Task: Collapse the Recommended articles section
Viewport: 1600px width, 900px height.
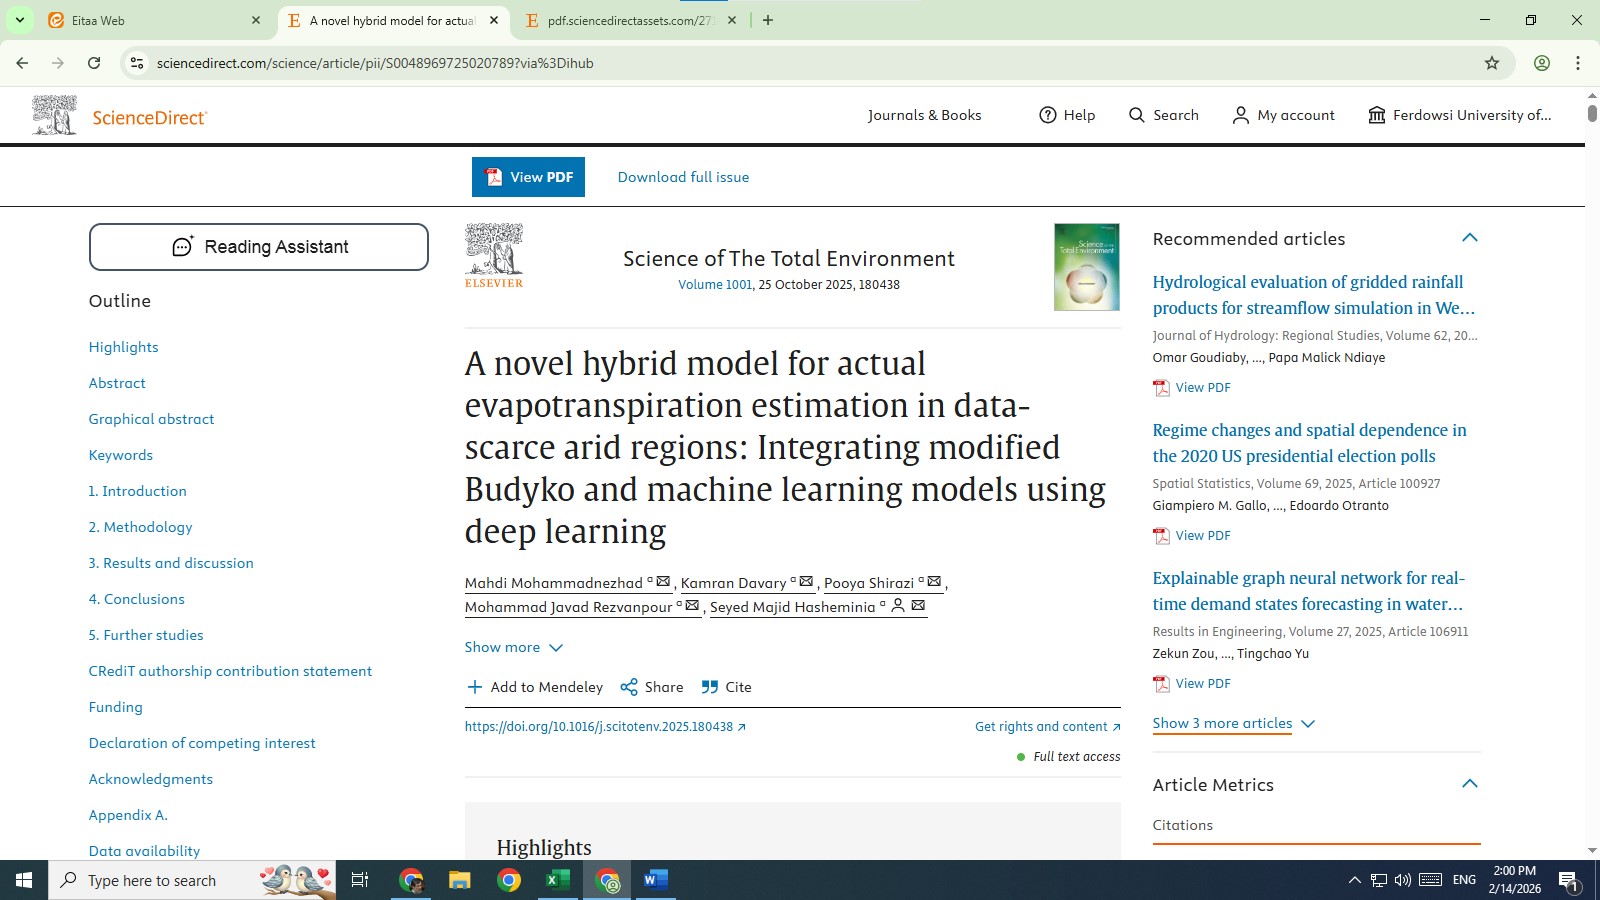Action: tap(1469, 238)
